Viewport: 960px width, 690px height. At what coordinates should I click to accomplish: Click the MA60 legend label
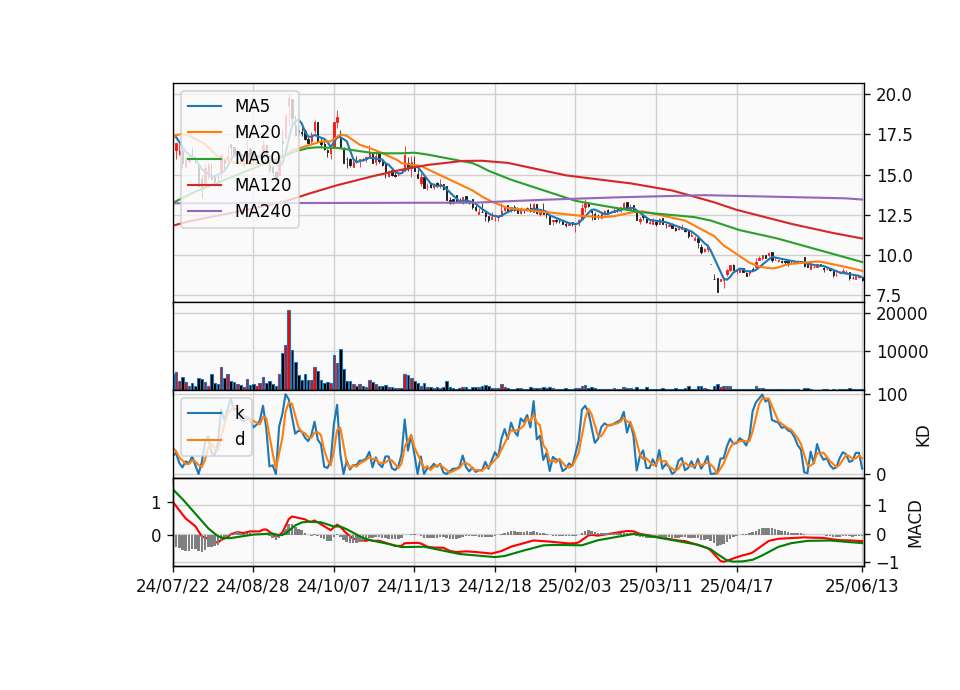[257, 158]
